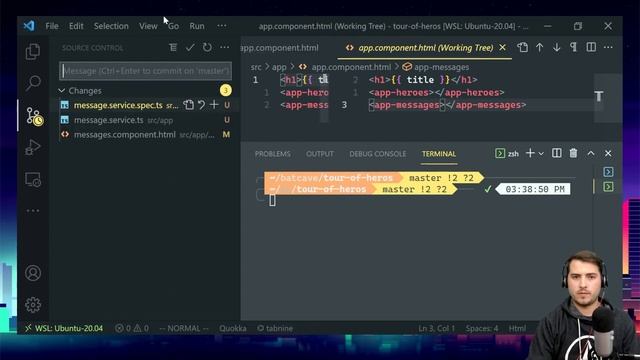Click Quokka status bar item

233,328
